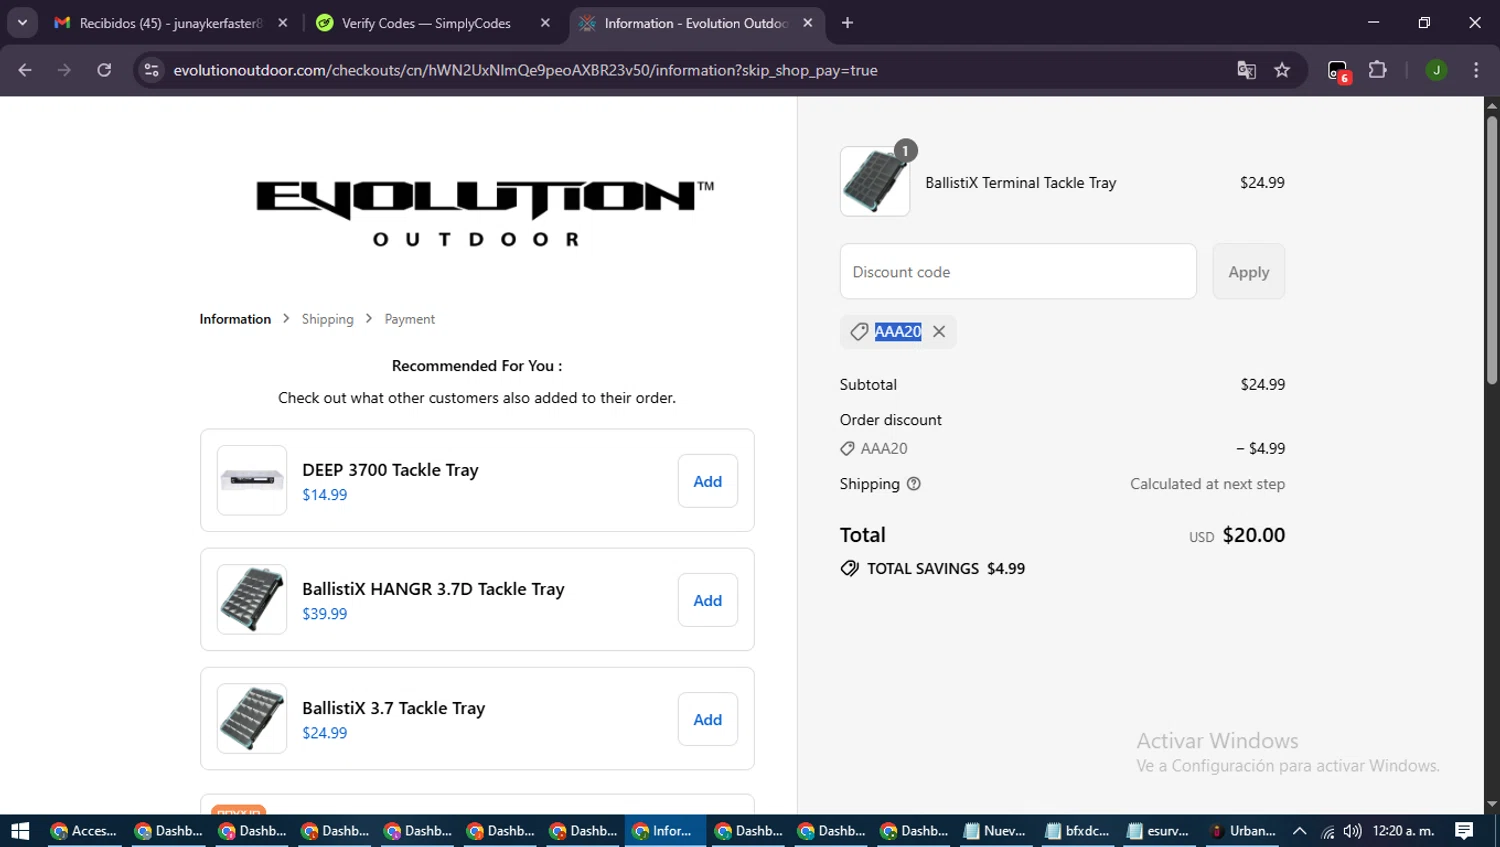
Task: Open the tab search dropdown arrow
Action: coord(22,23)
